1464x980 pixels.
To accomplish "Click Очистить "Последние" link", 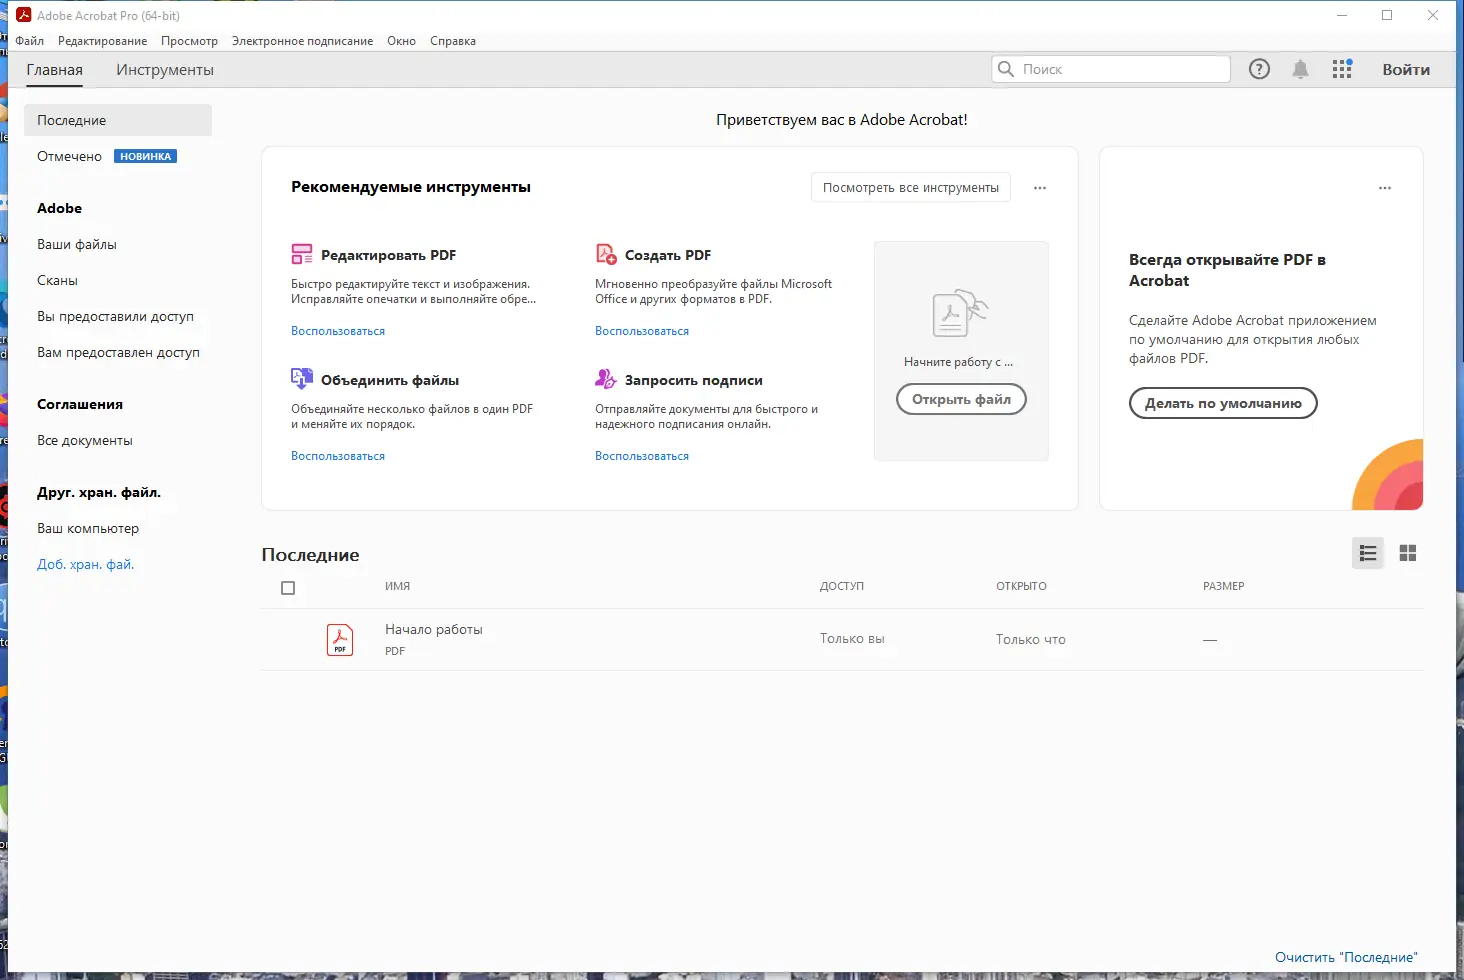I will point(1346,957).
